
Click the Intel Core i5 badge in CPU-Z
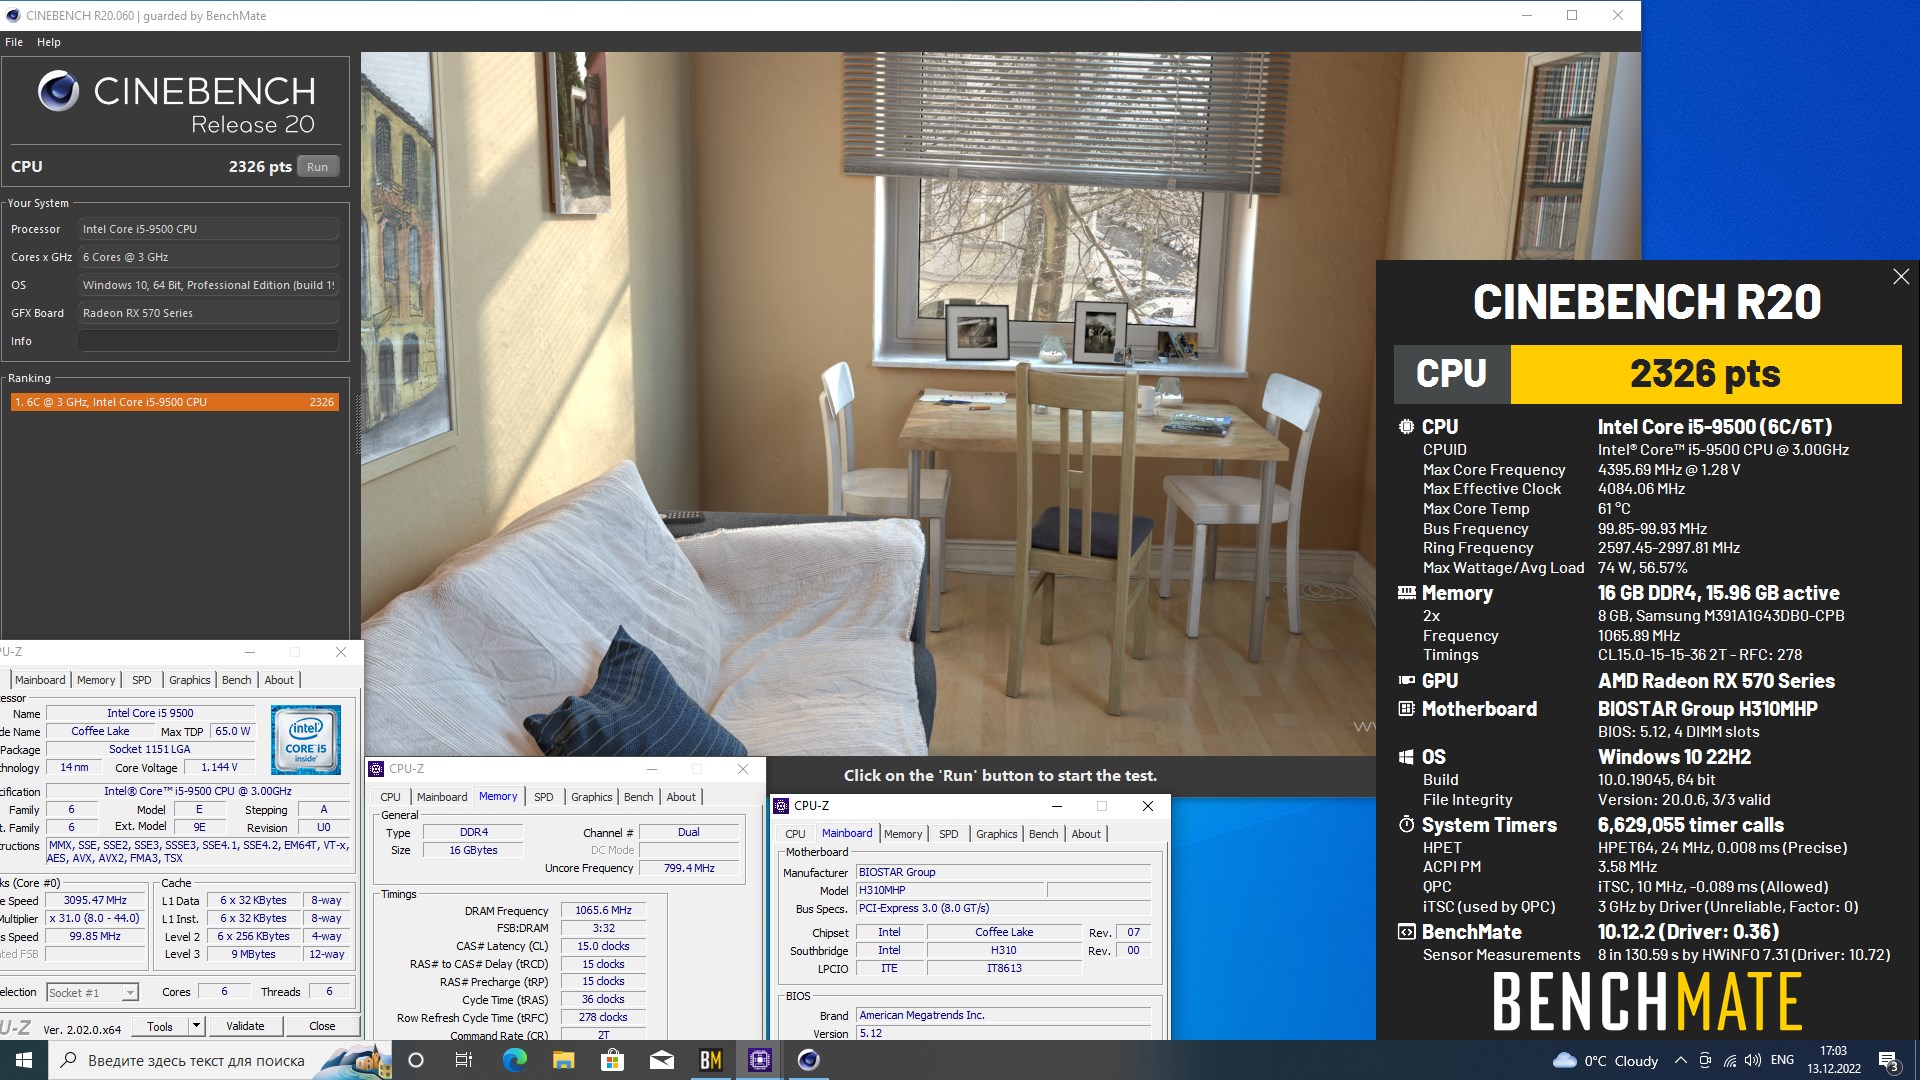[306, 739]
